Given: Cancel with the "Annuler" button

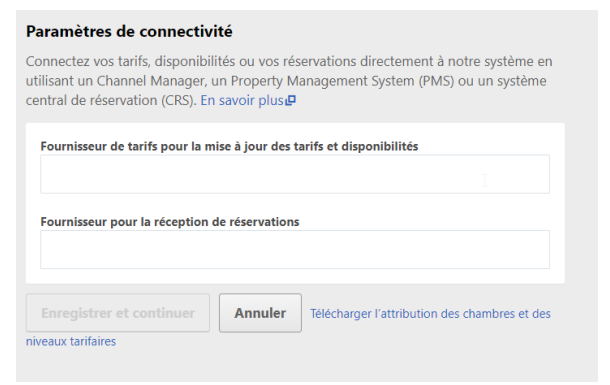Looking at the screenshot, I should coord(260,313).
